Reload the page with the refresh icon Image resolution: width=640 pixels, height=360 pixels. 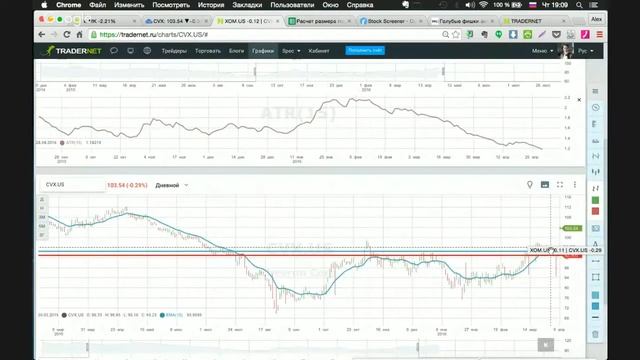click(x=67, y=35)
